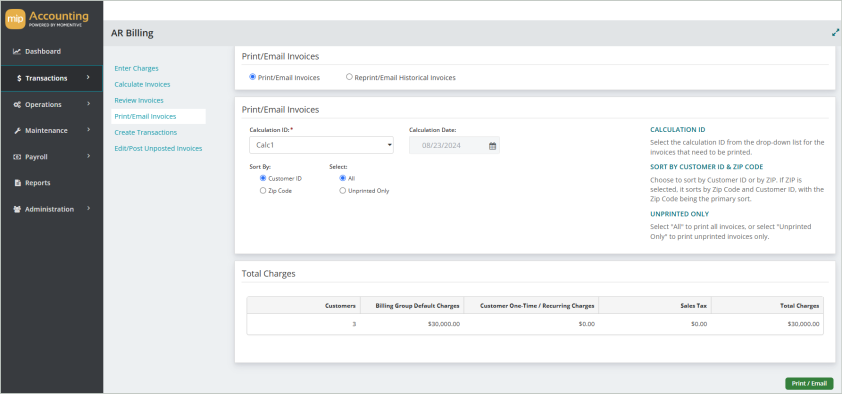This screenshot has height=394, width=842.
Task: Click the green Print / Email button
Action: (809, 383)
